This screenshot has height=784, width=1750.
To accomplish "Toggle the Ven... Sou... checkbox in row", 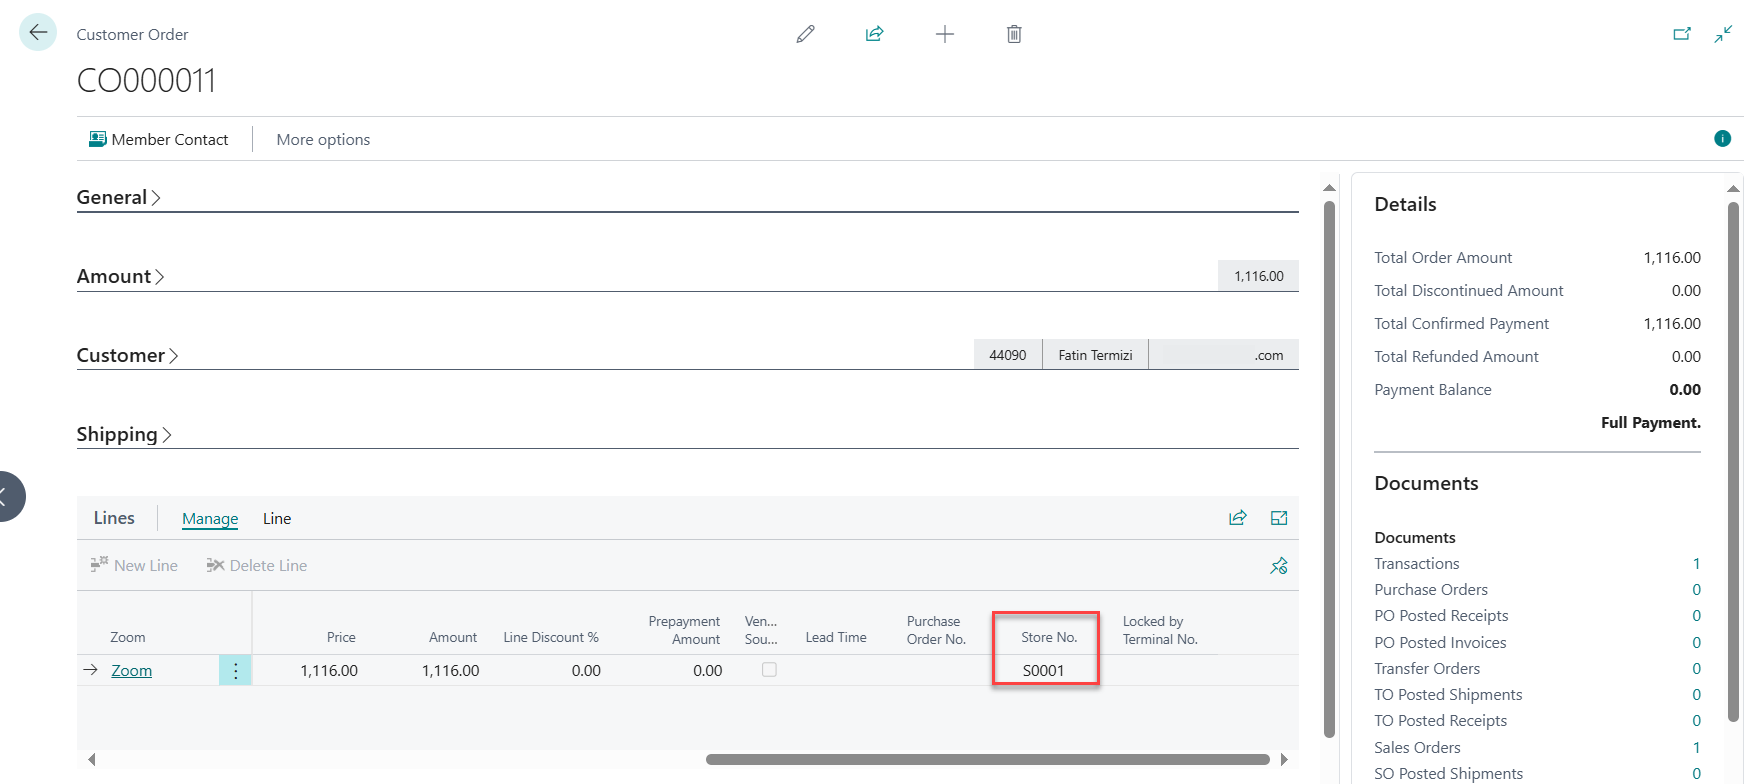I will pyautogui.click(x=769, y=670).
